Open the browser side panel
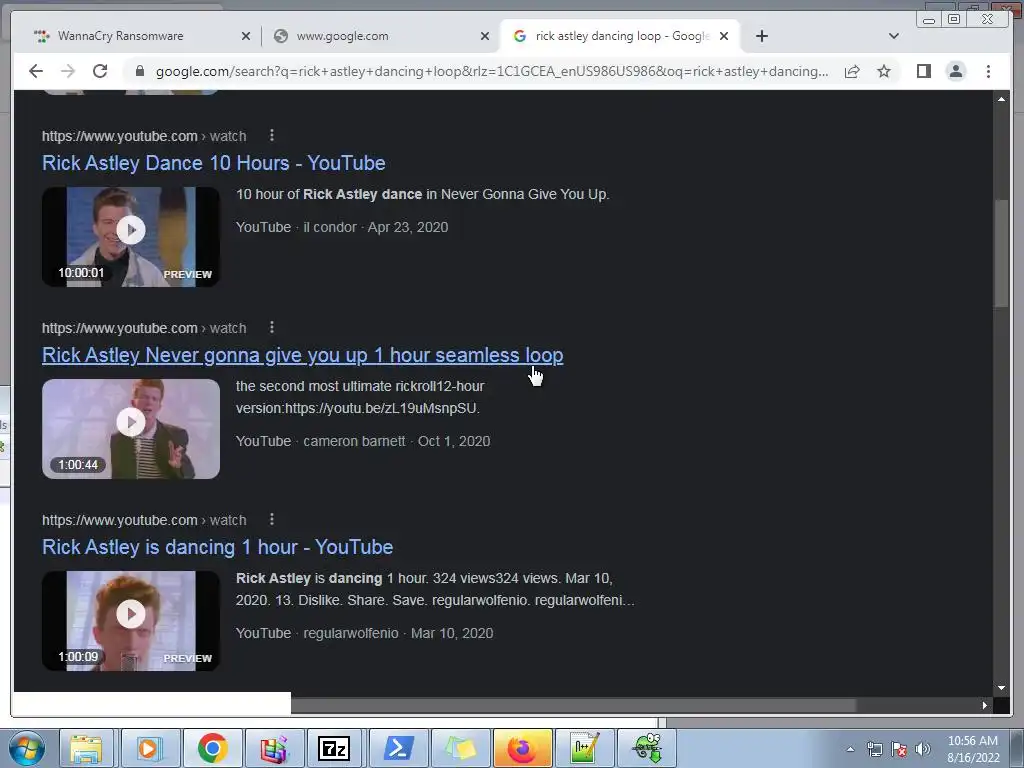Screen dimensions: 1024x768 tap(923, 71)
